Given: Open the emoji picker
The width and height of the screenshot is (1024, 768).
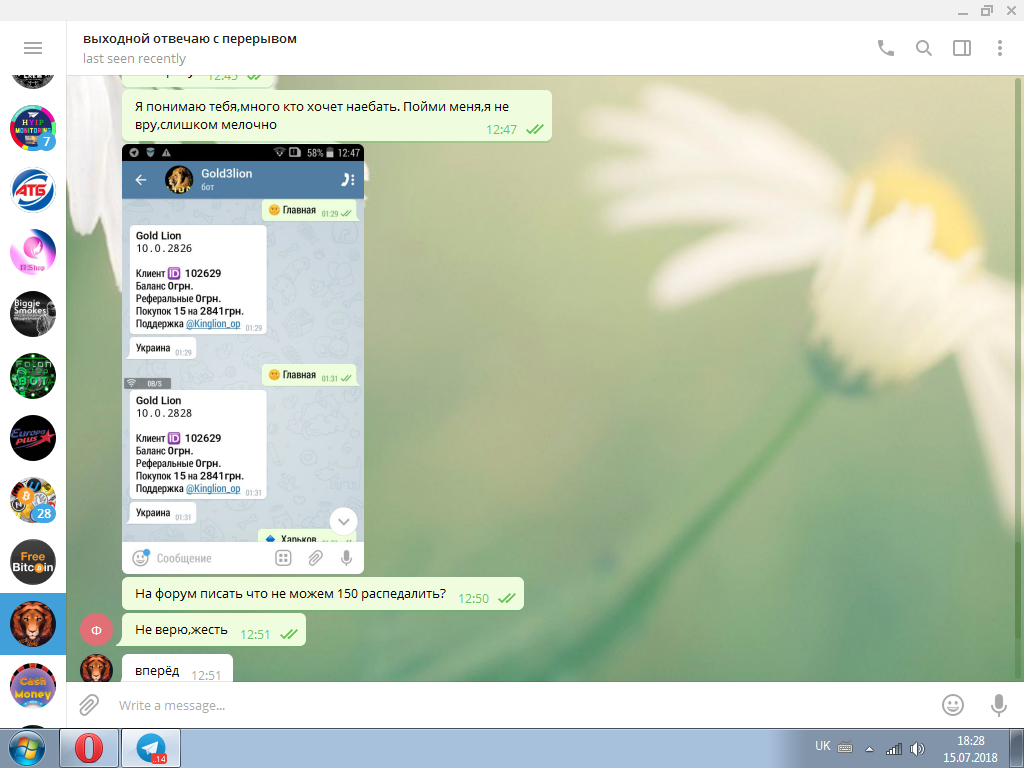Looking at the screenshot, I should pyautogui.click(x=953, y=705).
